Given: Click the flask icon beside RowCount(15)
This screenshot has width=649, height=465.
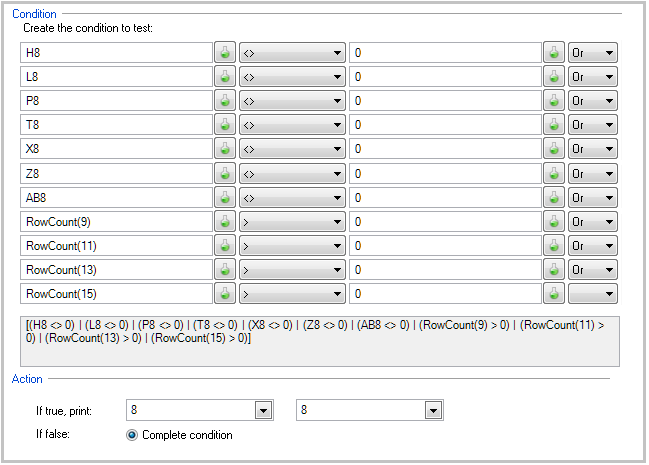Looking at the screenshot, I should tap(225, 294).
